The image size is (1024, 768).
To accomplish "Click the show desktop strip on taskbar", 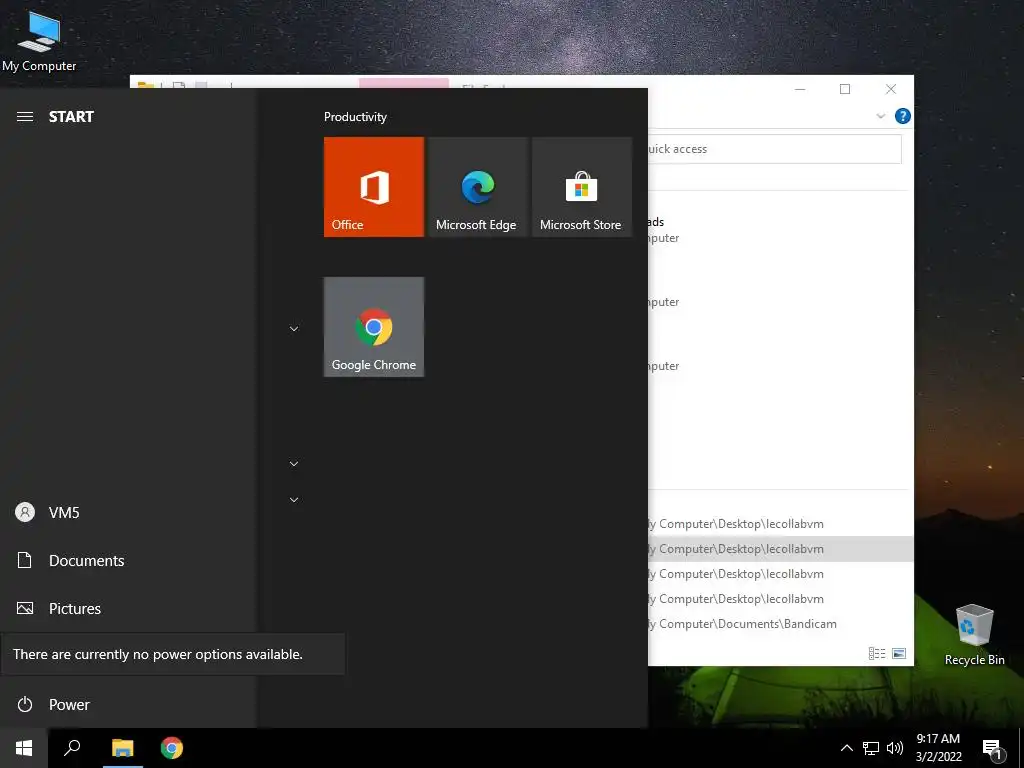I will click(1021, 748).
